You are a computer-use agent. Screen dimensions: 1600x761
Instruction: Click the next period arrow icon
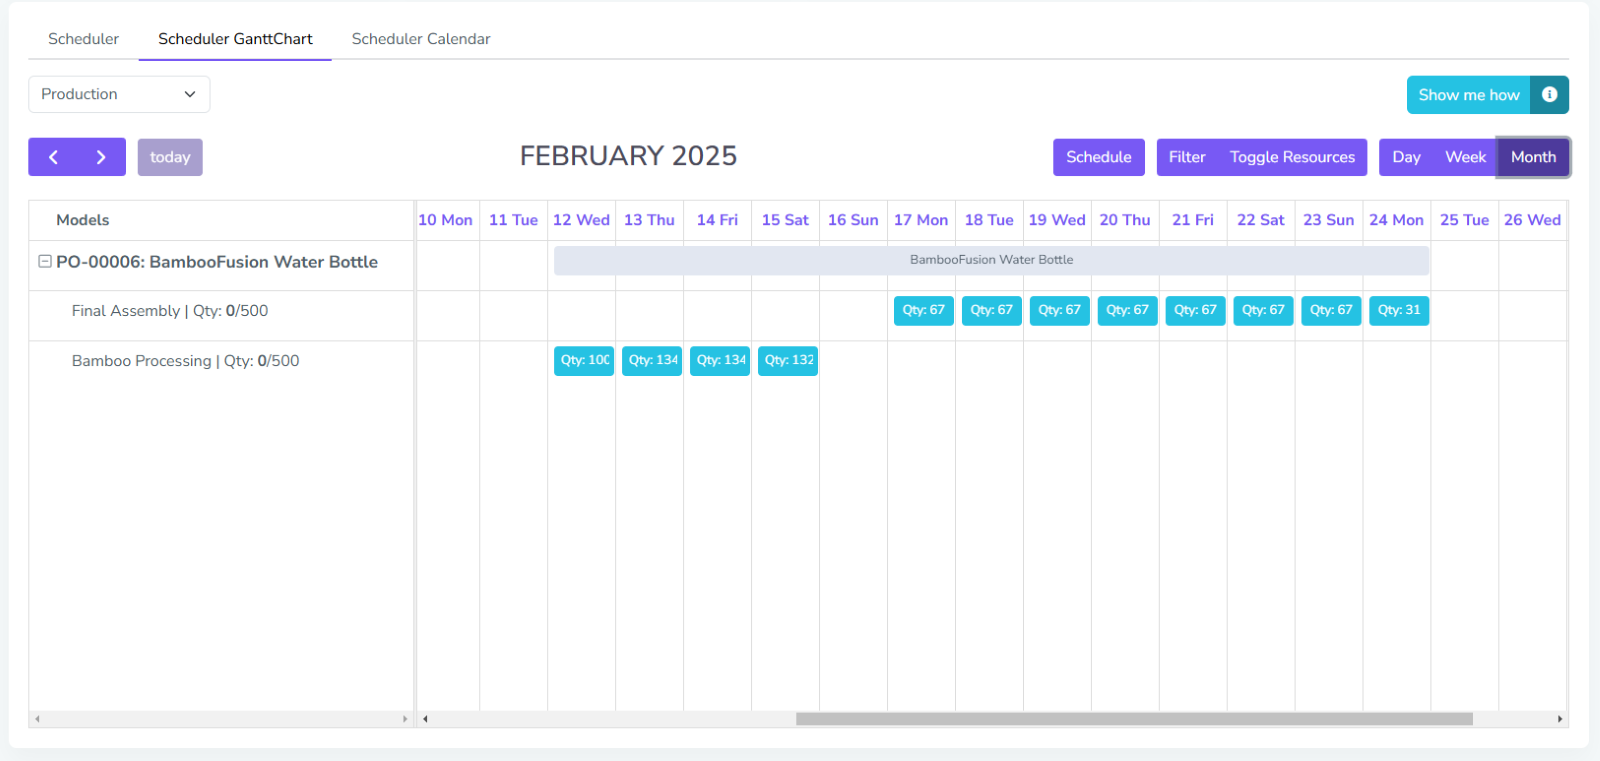pyautogui.click(x=101, y=157)
